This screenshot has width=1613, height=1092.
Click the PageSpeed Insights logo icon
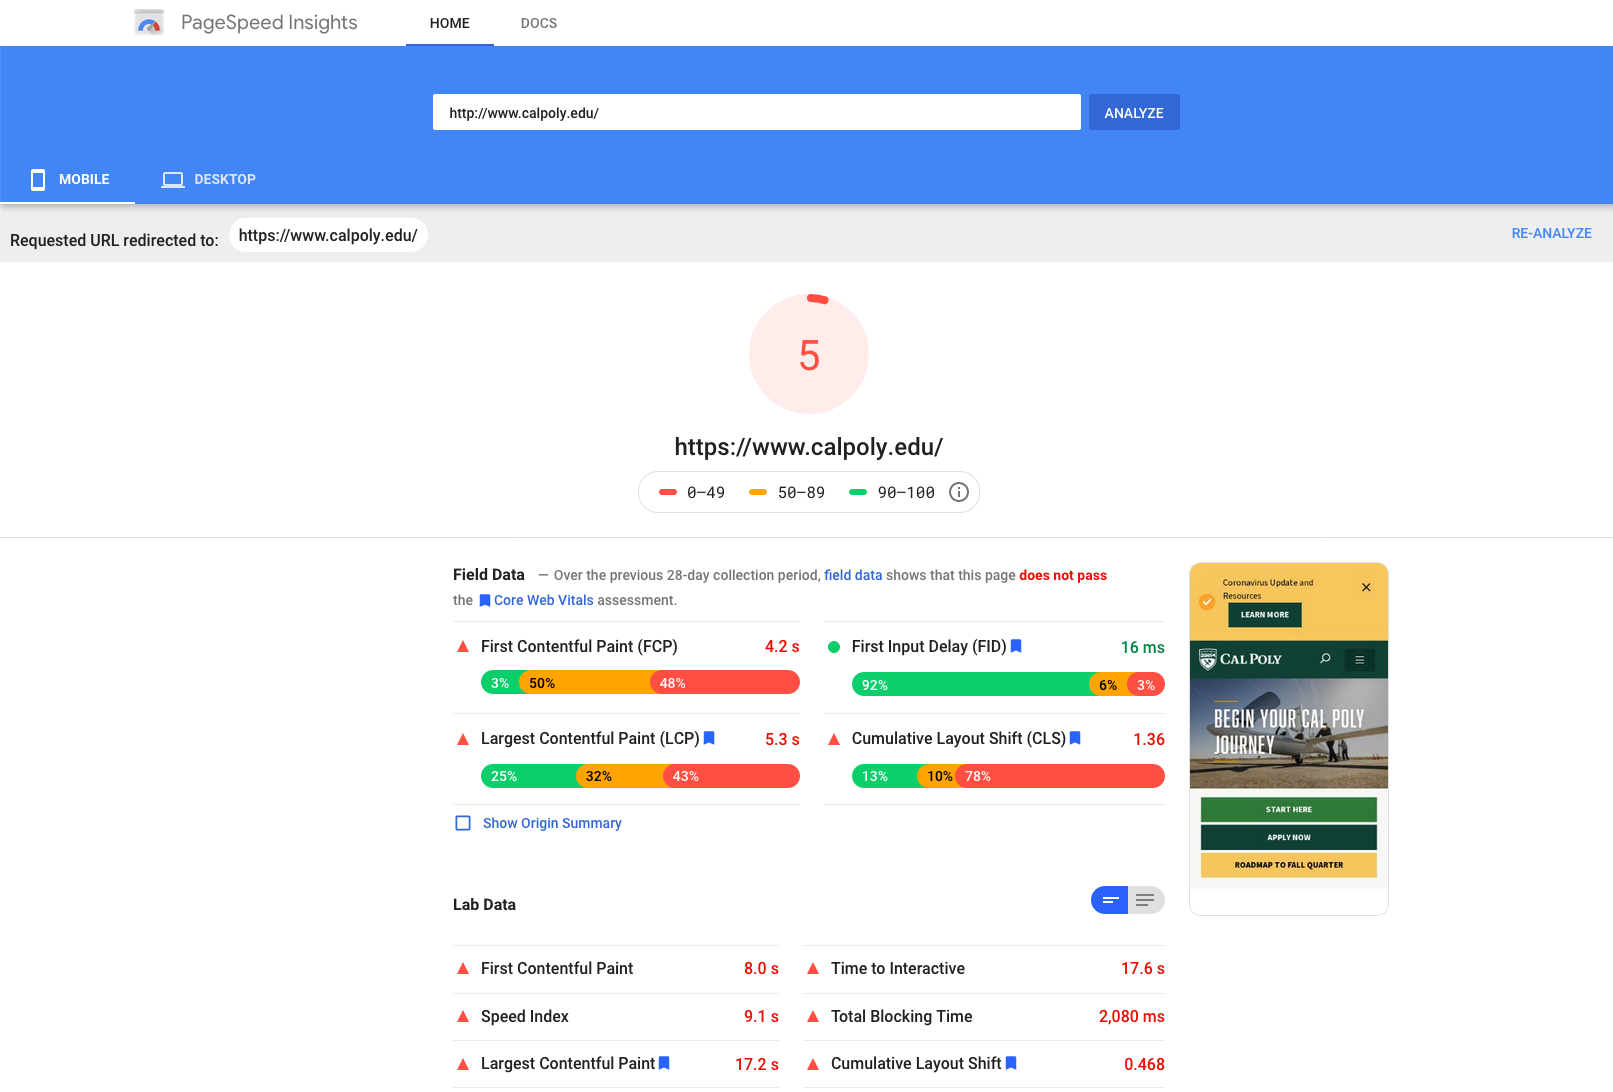(x=149, y=22)
